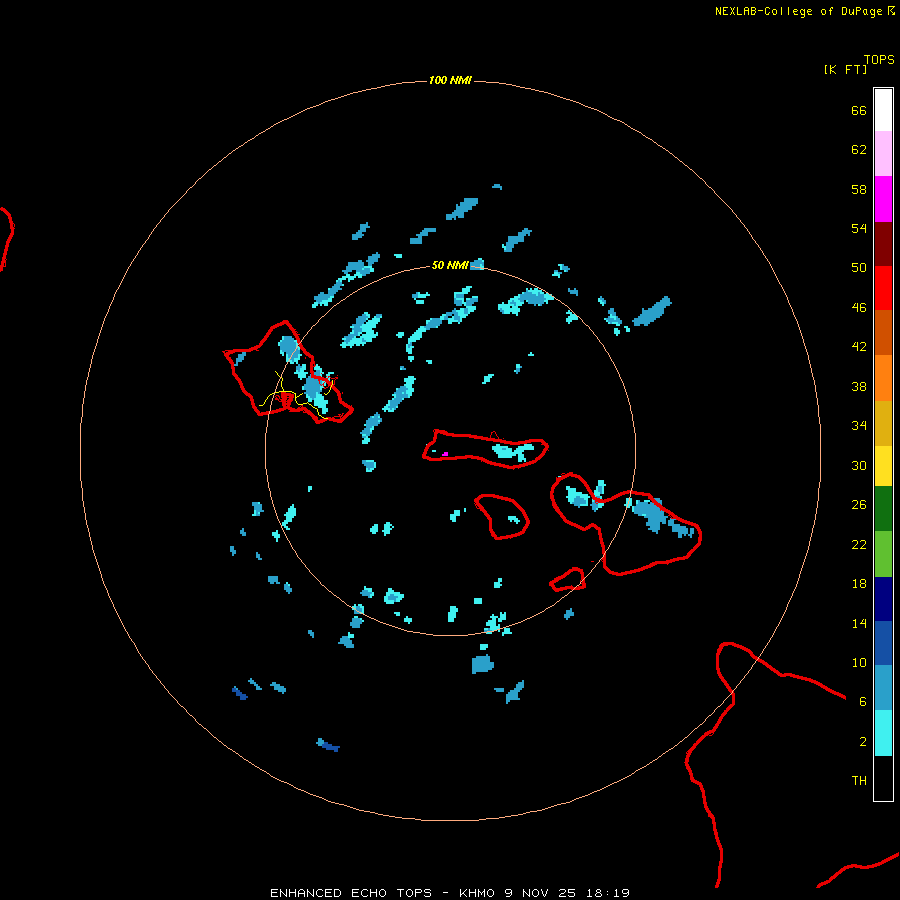Select the legend value 62

tap(859, 149)
